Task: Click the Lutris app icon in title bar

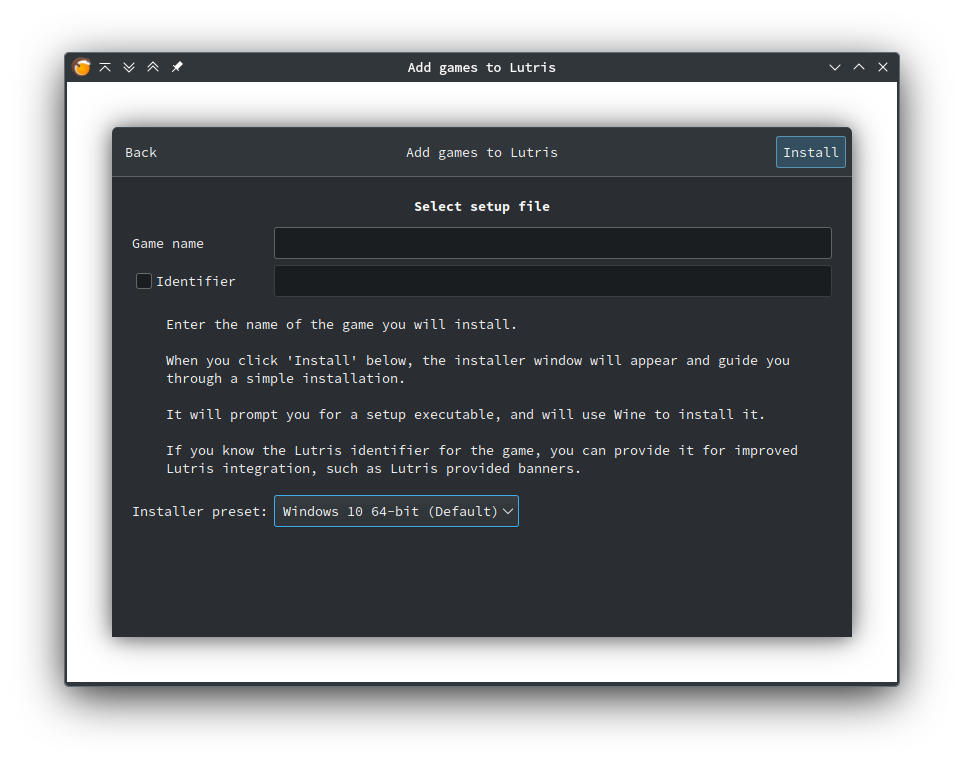Action: 81,67
